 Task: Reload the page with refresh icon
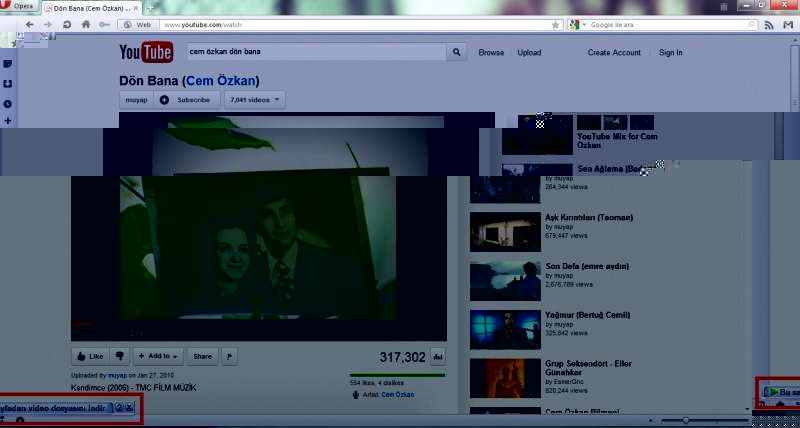click(x=67, y=24)
